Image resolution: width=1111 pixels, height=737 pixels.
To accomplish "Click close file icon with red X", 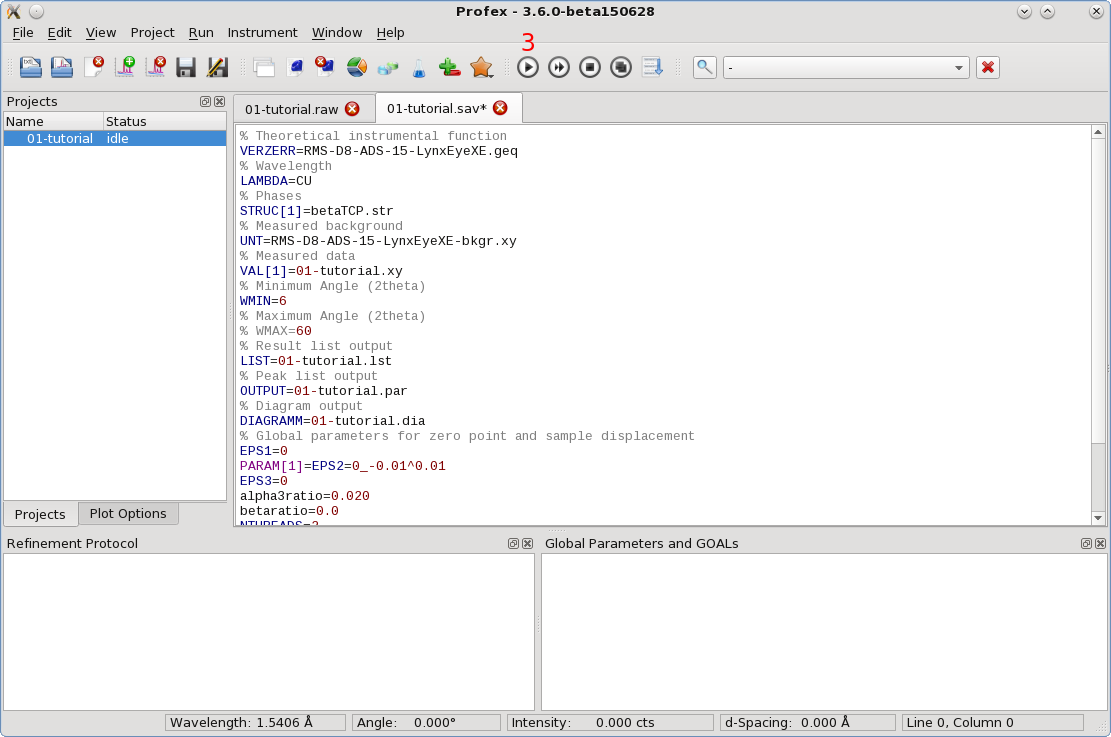I will click(94, 67).
